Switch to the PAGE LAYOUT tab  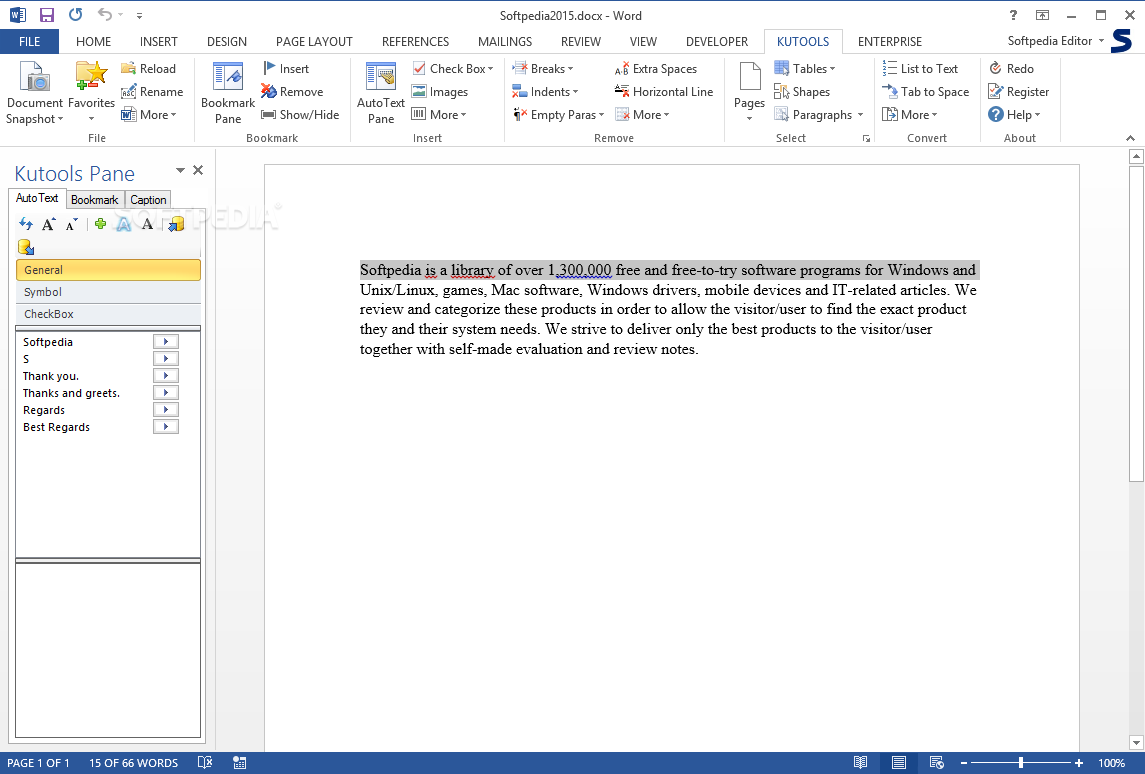[x=314, y=42]
